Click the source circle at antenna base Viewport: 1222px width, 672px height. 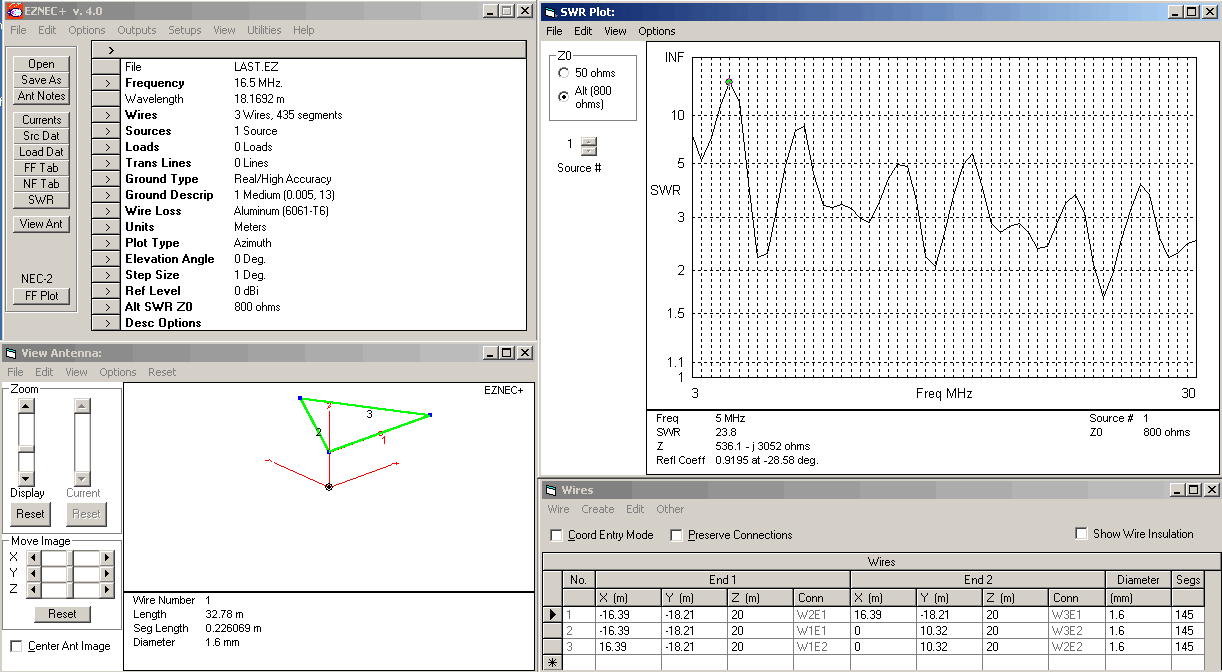click(x=329, y=487)
